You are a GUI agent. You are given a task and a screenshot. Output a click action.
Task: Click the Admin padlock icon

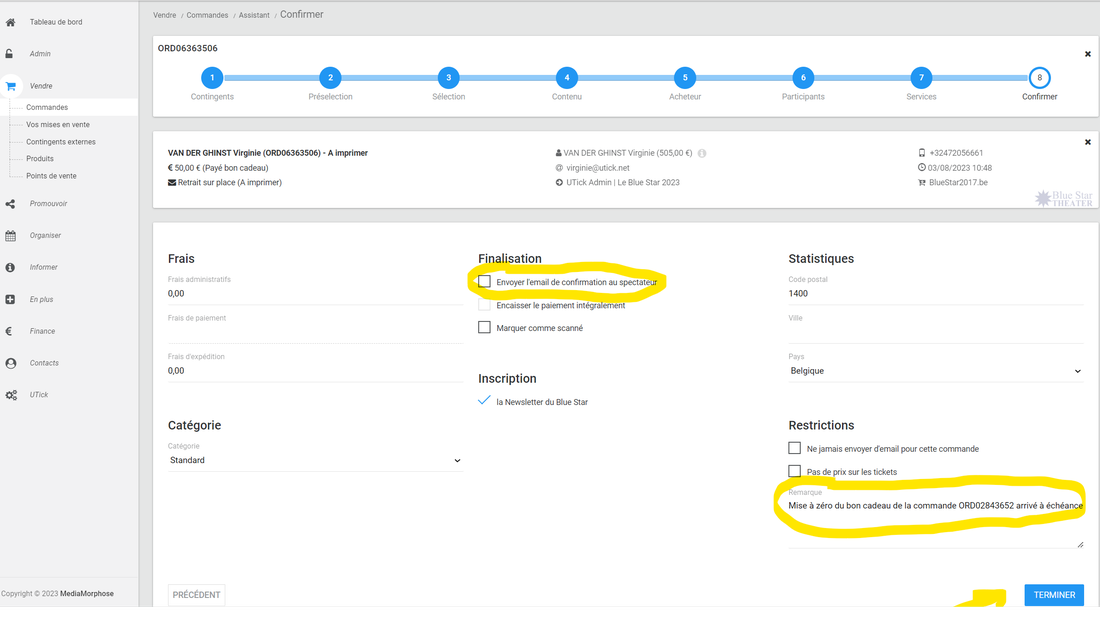(10, 54)
